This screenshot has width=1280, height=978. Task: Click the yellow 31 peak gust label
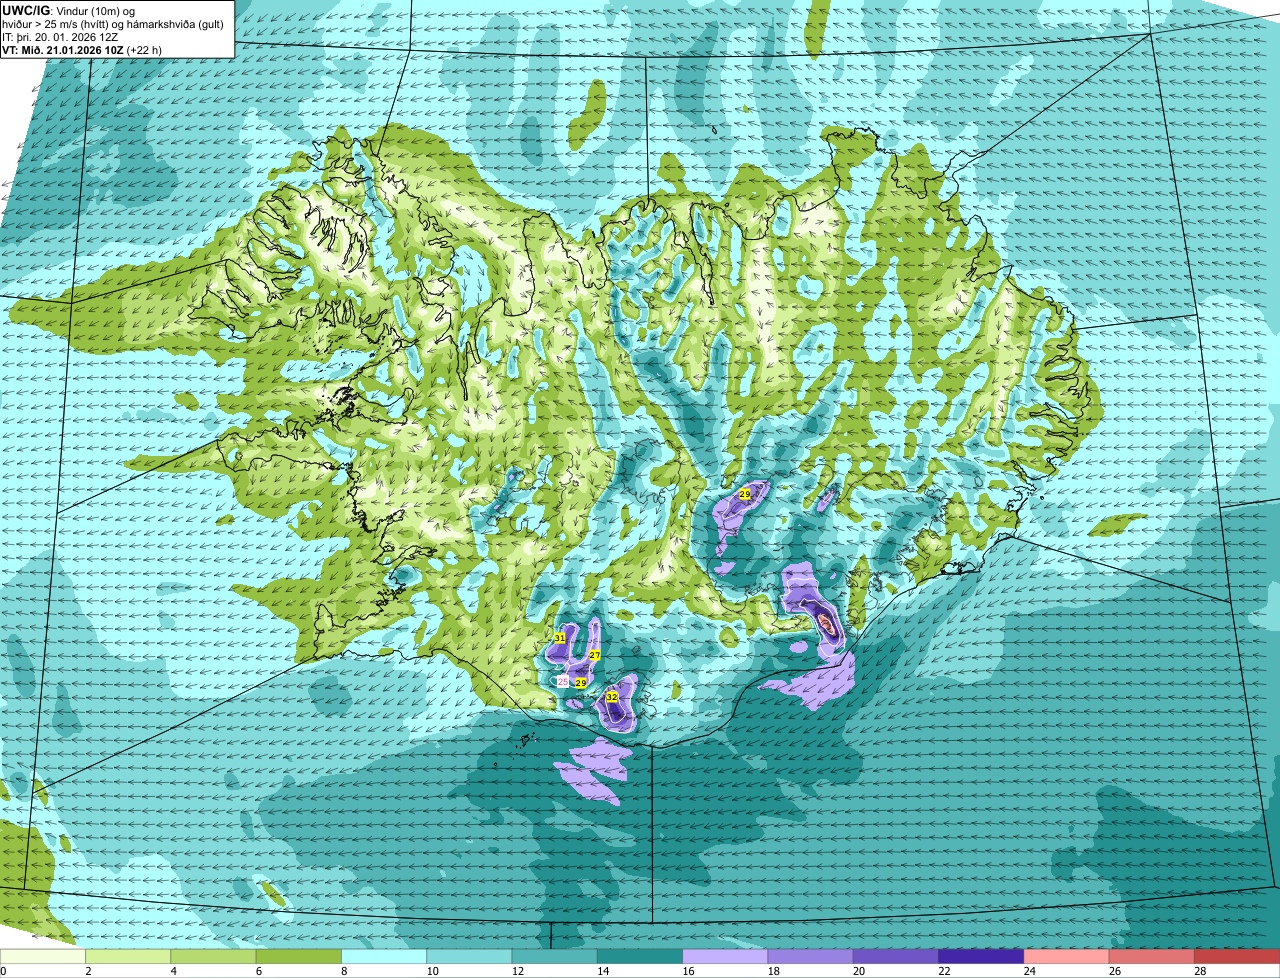point(560,637)
